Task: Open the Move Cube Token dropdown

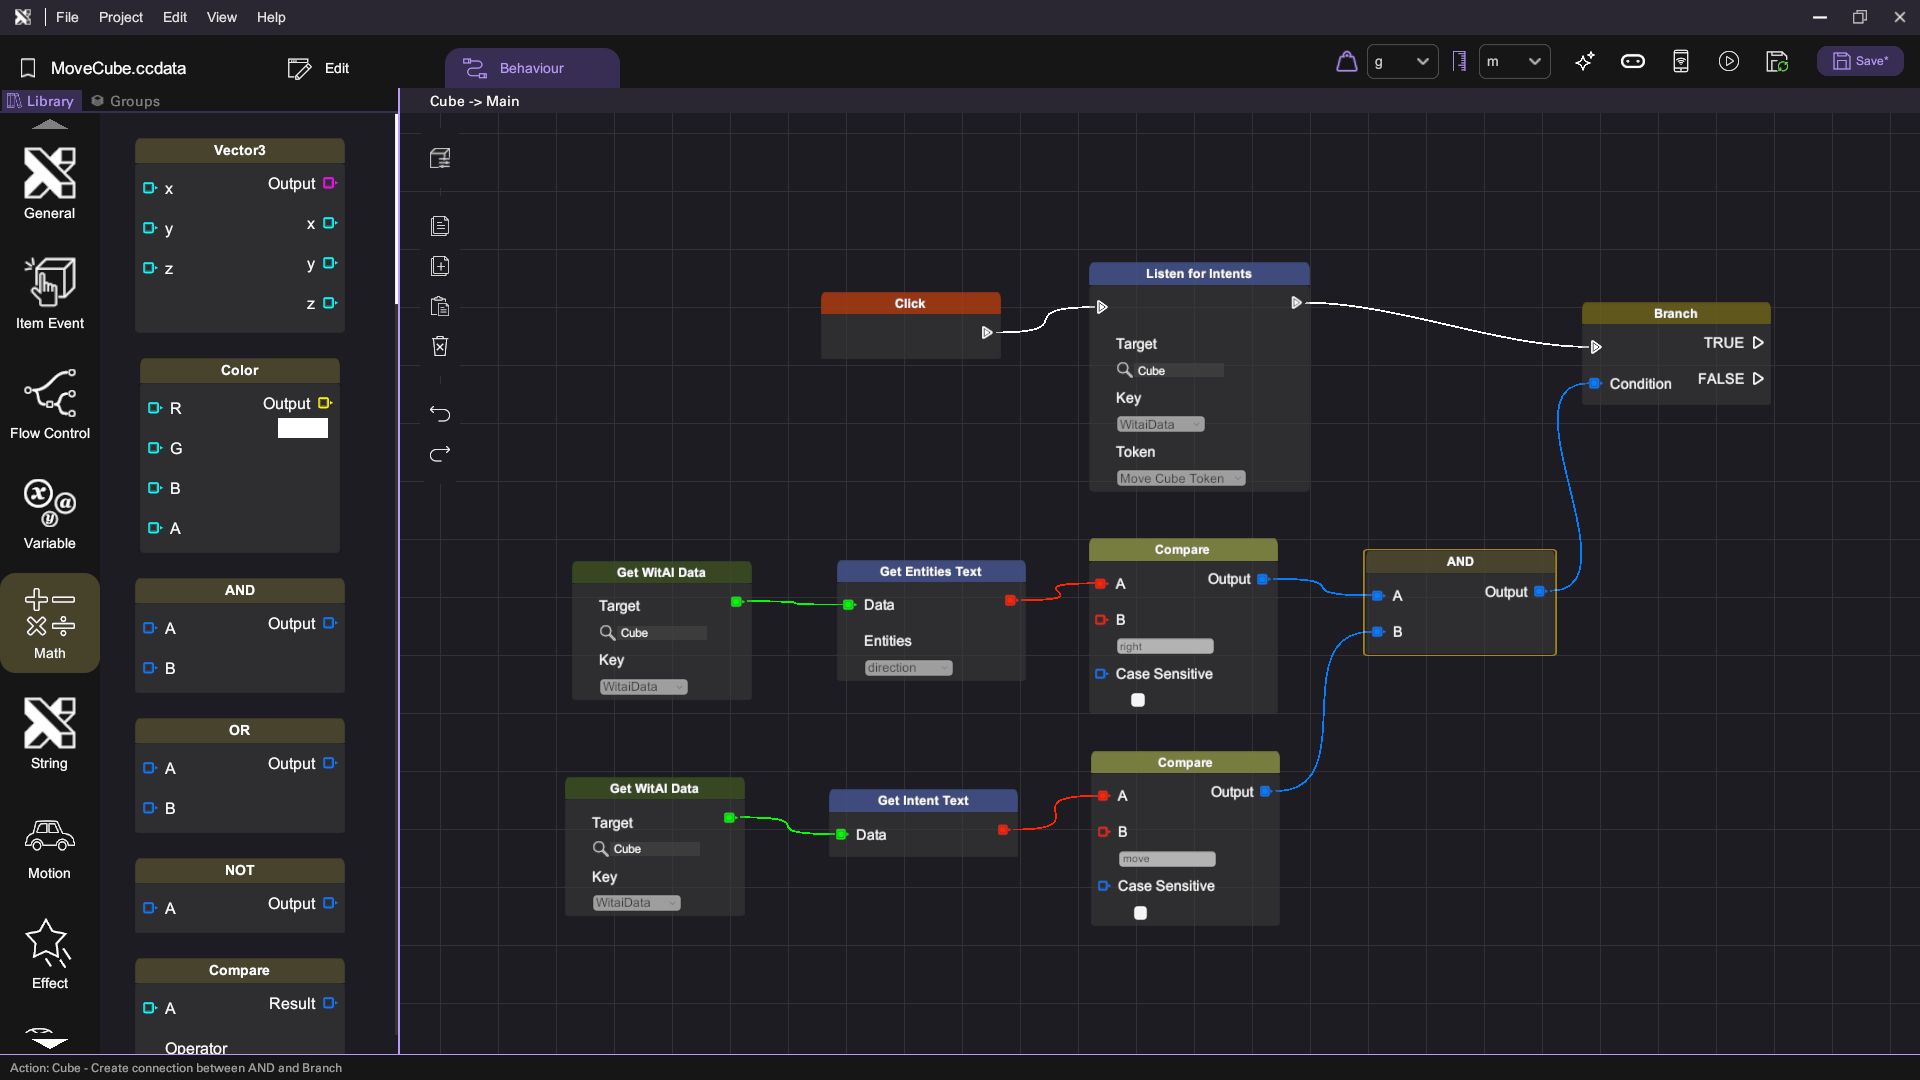Action: click(1180, 479)
